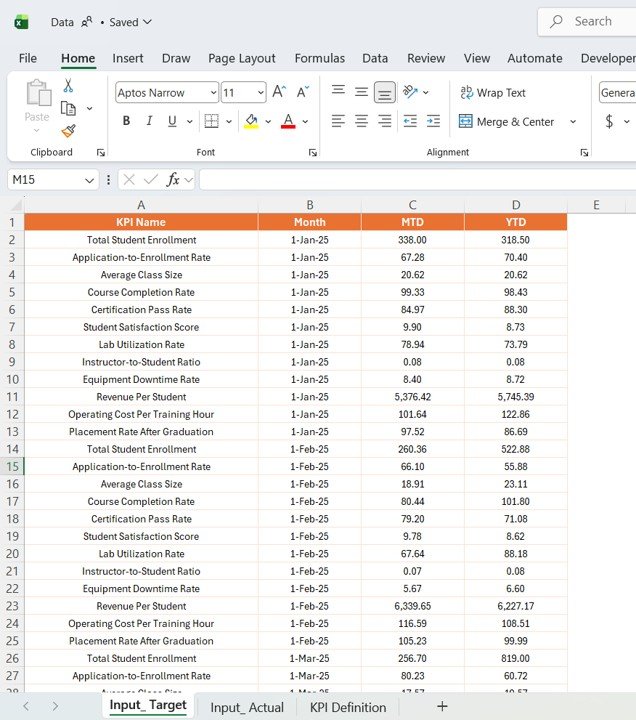The image size is (636, 720).
Task: Open the Borders dropdown arrow
Action: point(231,122)
